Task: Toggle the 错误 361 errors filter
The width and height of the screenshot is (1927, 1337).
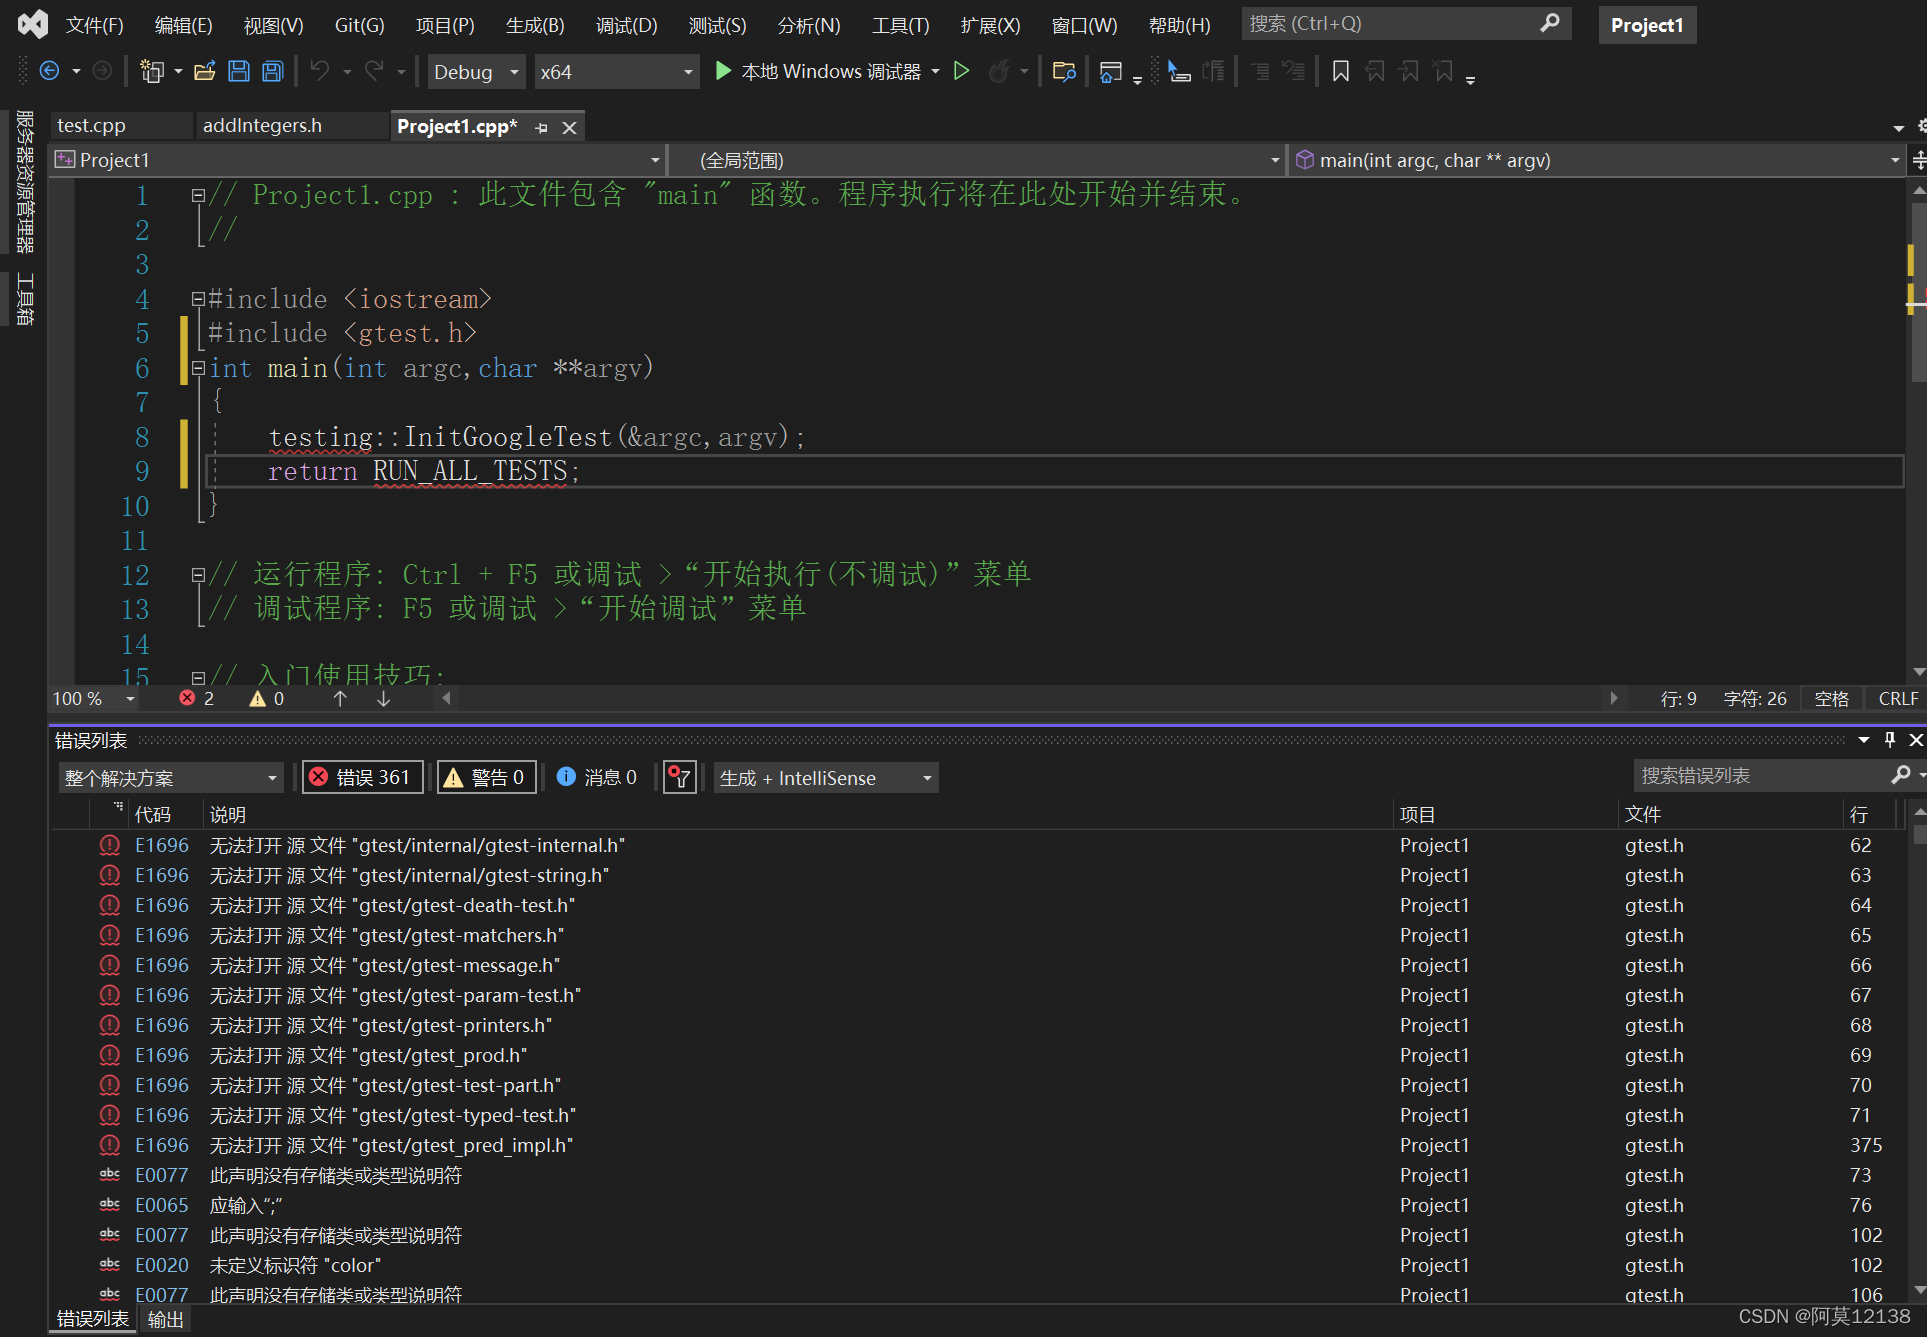Action: (x=362, y=777)
